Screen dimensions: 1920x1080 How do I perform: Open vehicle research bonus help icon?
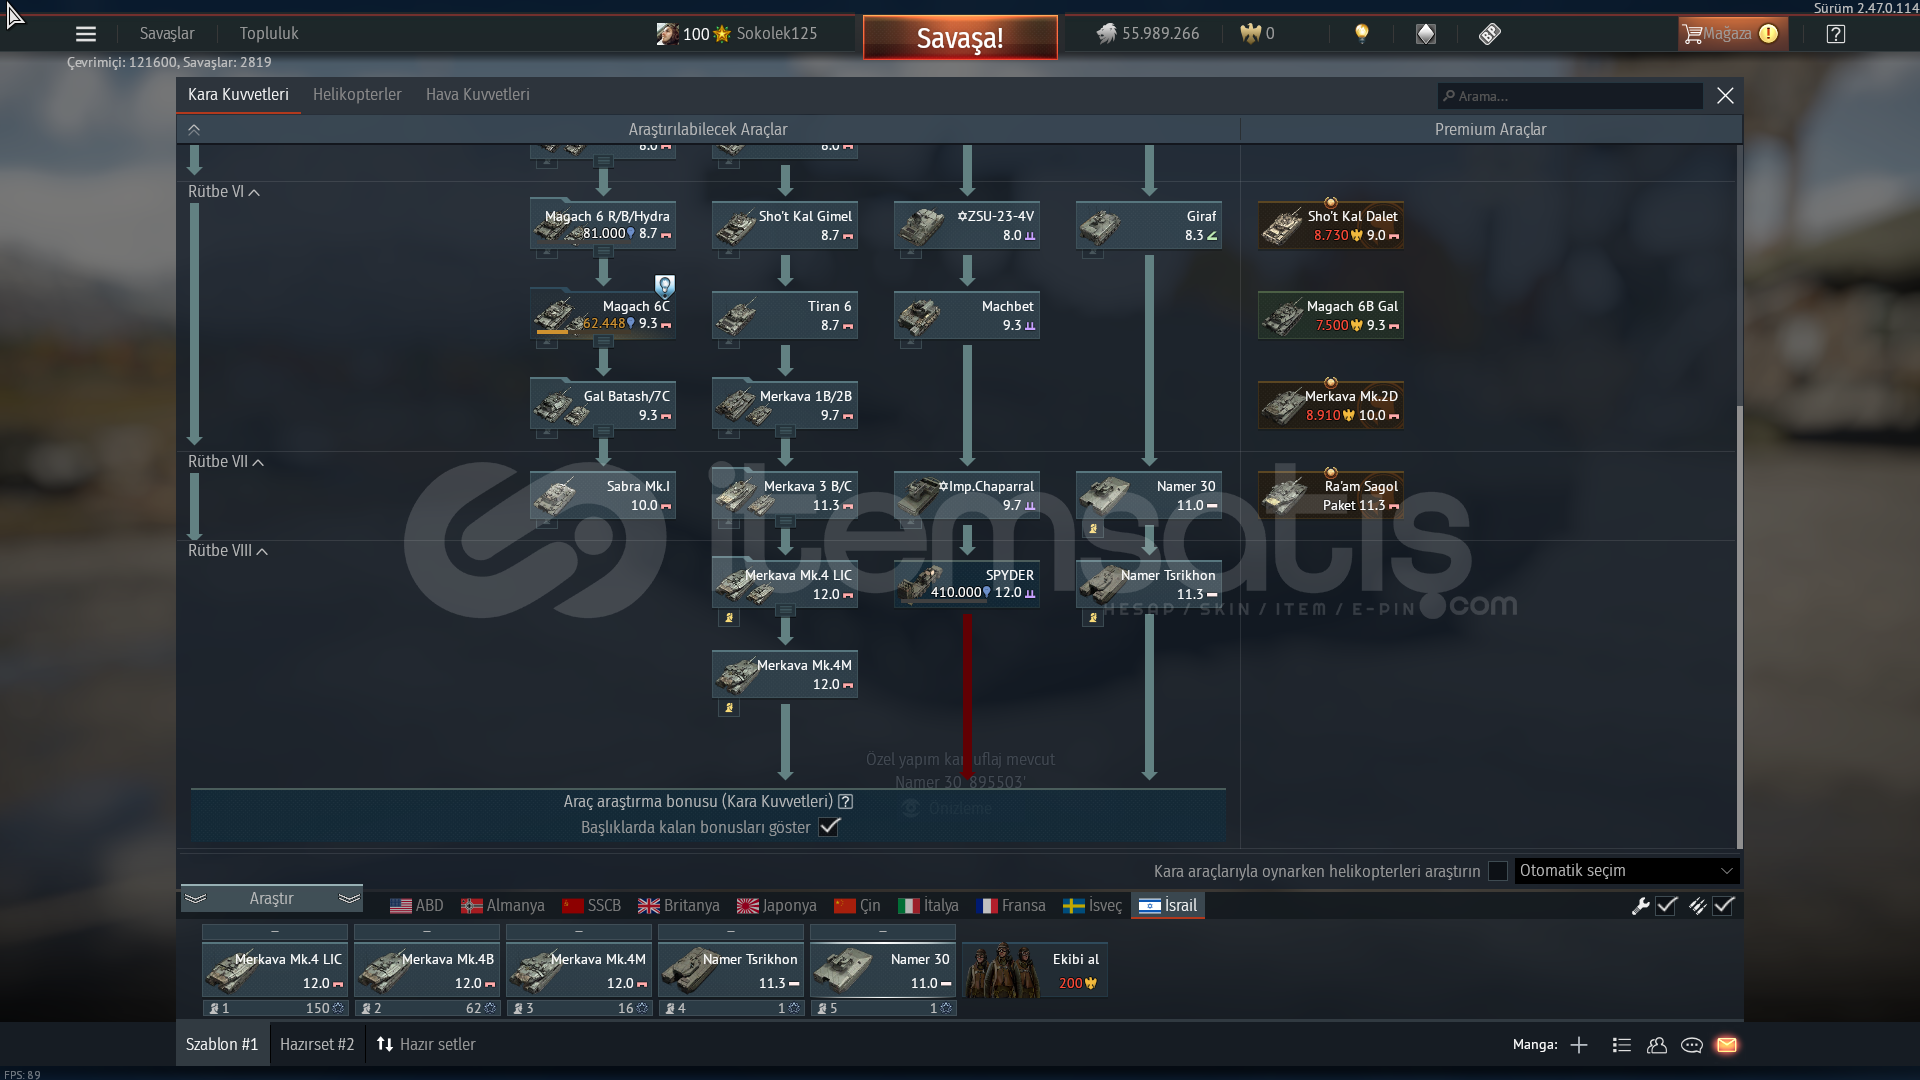coord(846,802)
